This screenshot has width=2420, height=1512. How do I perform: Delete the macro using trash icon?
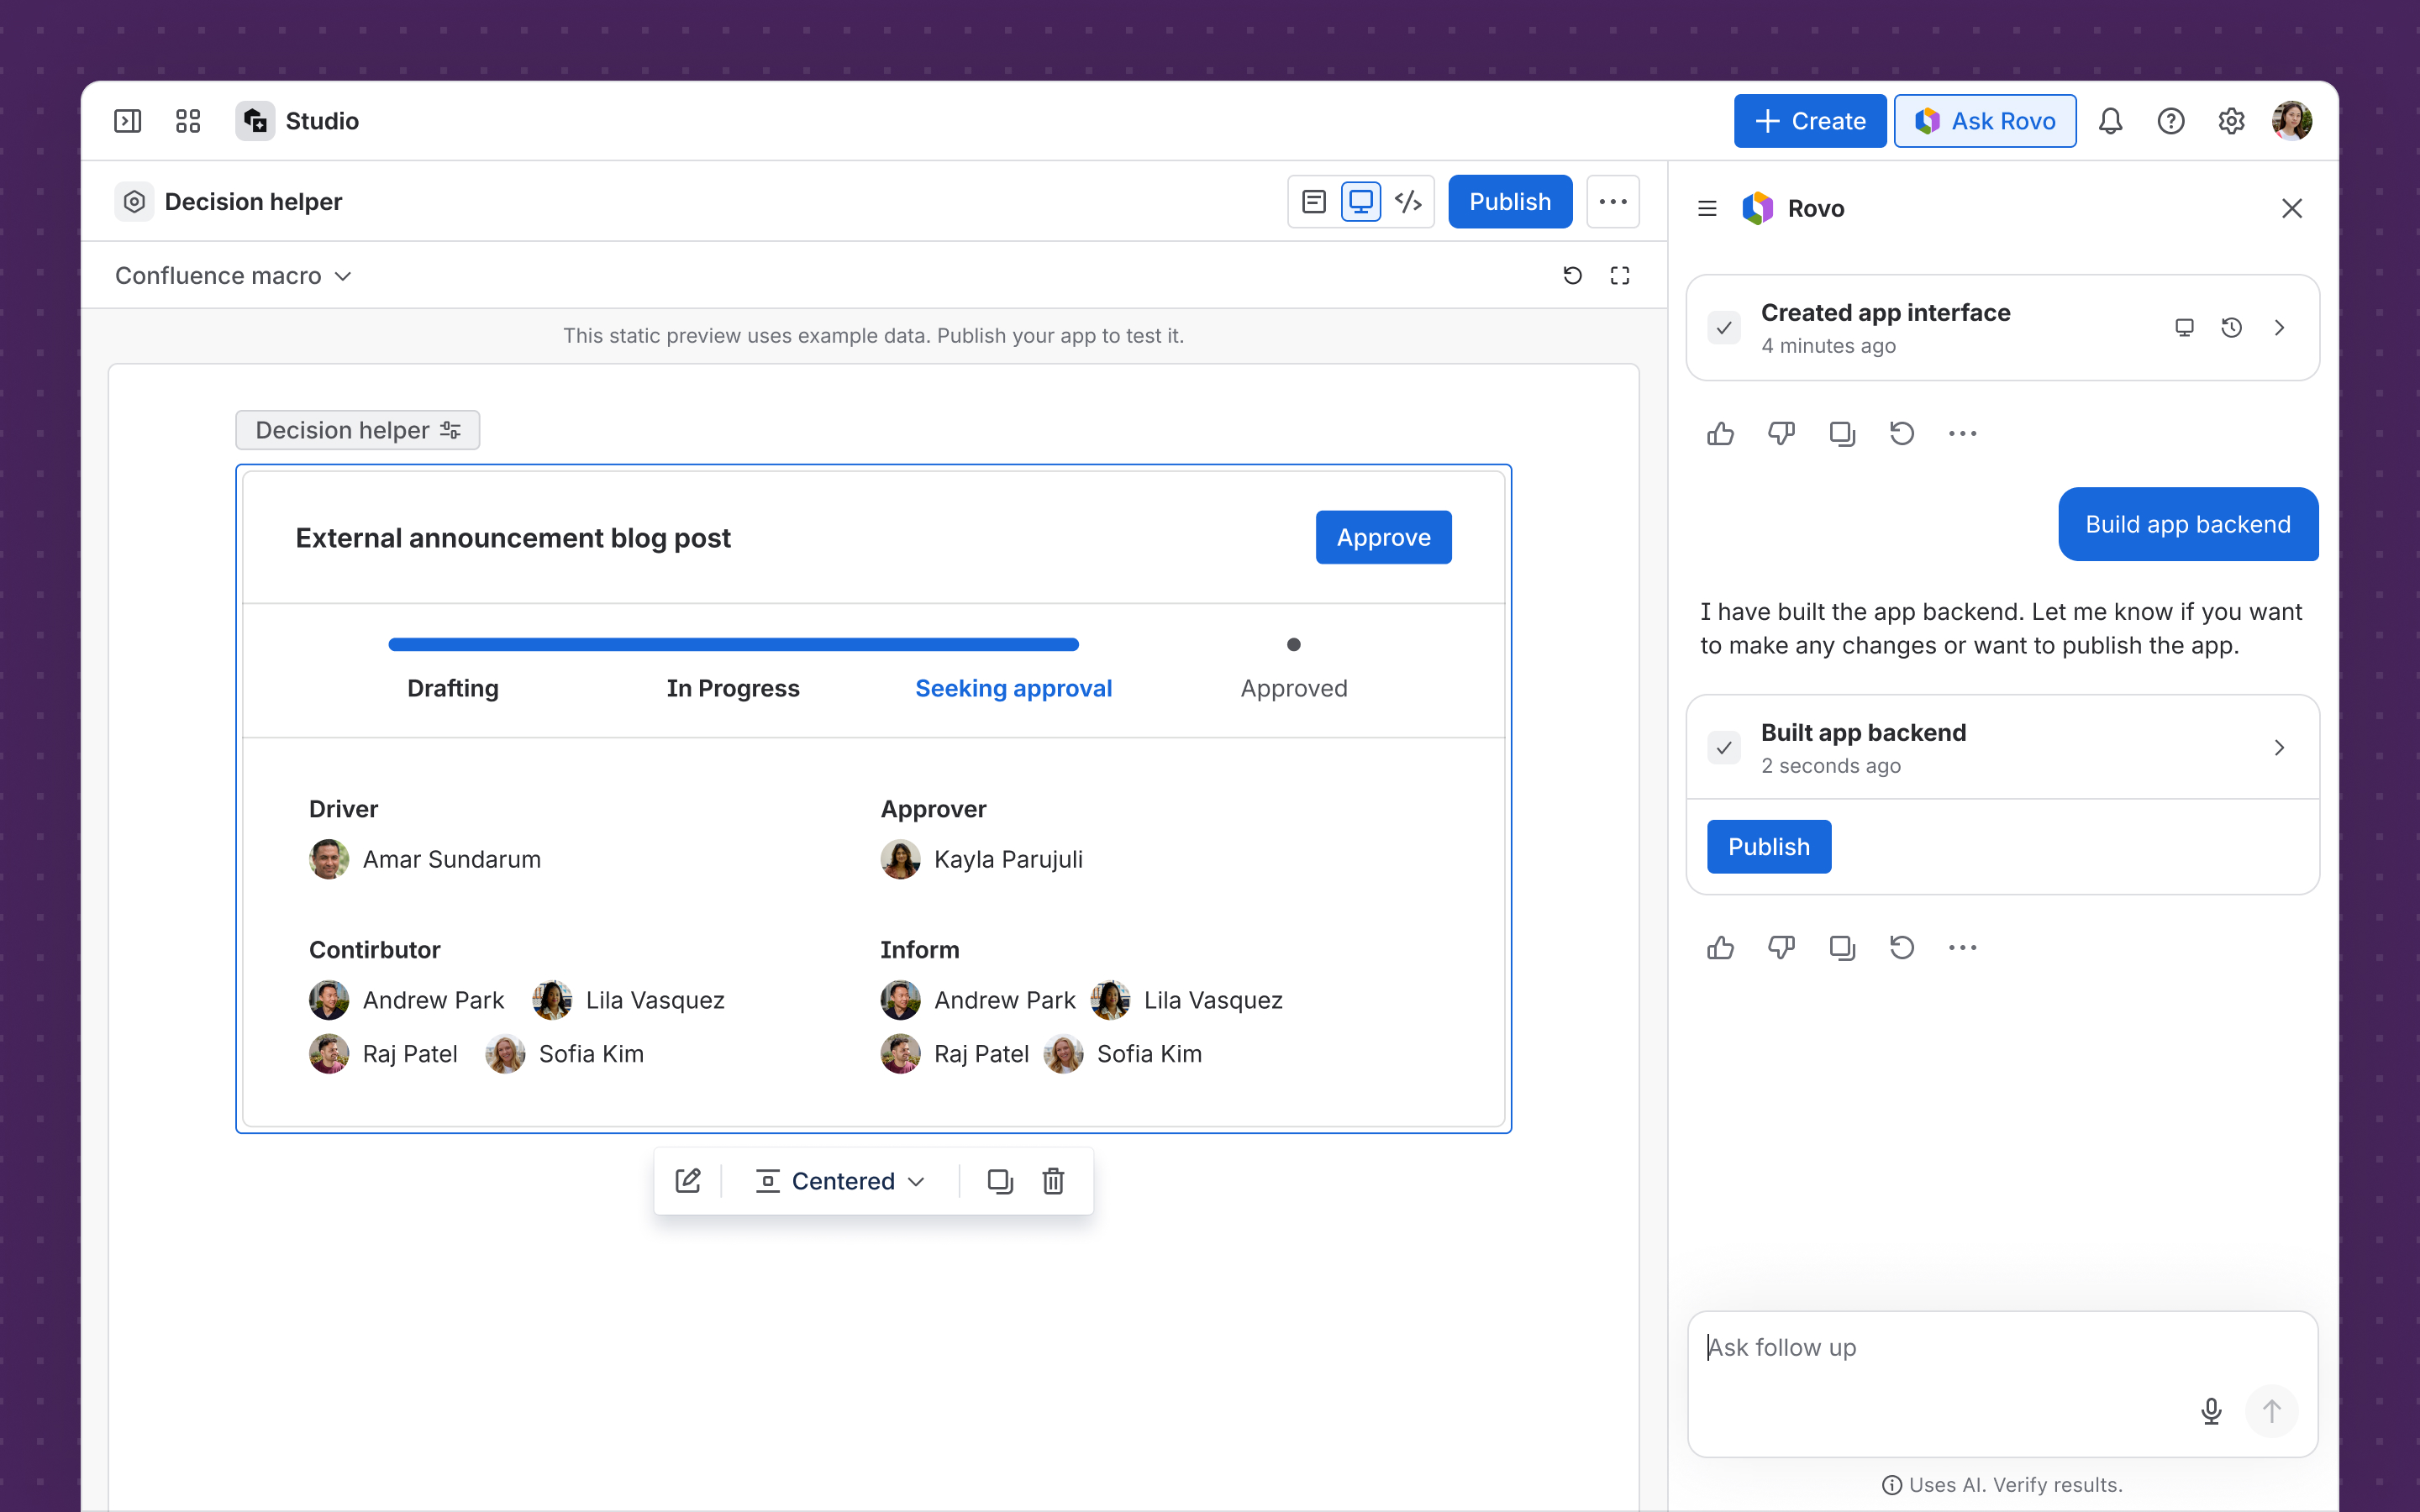click(1053, 1181)
